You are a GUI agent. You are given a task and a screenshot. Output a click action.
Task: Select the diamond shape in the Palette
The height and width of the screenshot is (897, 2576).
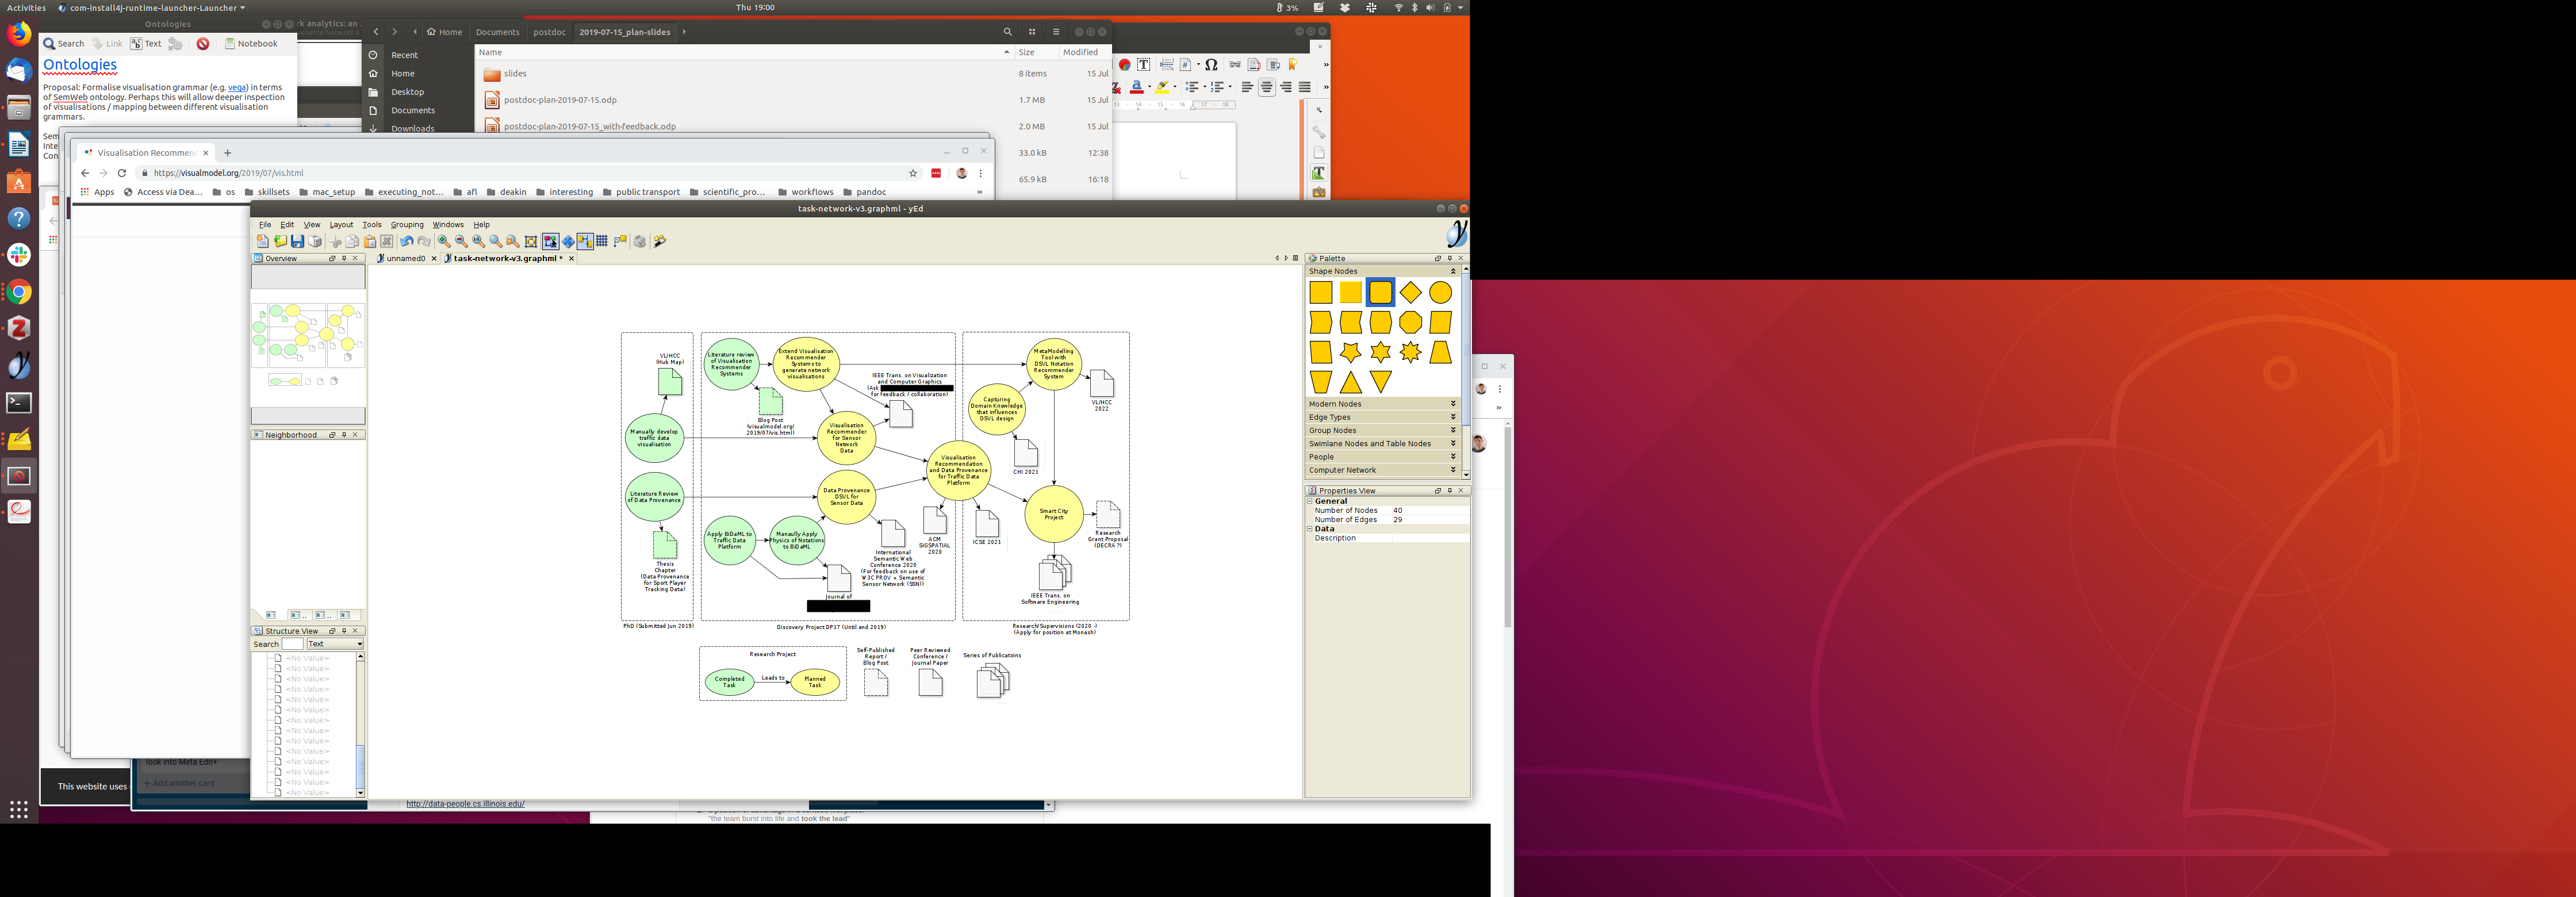(x=1410, y=292)
